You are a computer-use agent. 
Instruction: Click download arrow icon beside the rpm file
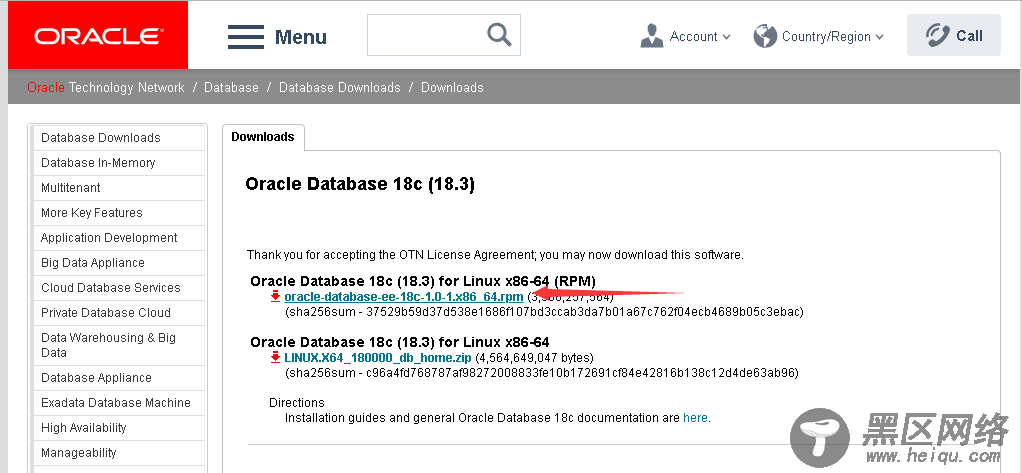pyautogui.click(x=276, y=297)
